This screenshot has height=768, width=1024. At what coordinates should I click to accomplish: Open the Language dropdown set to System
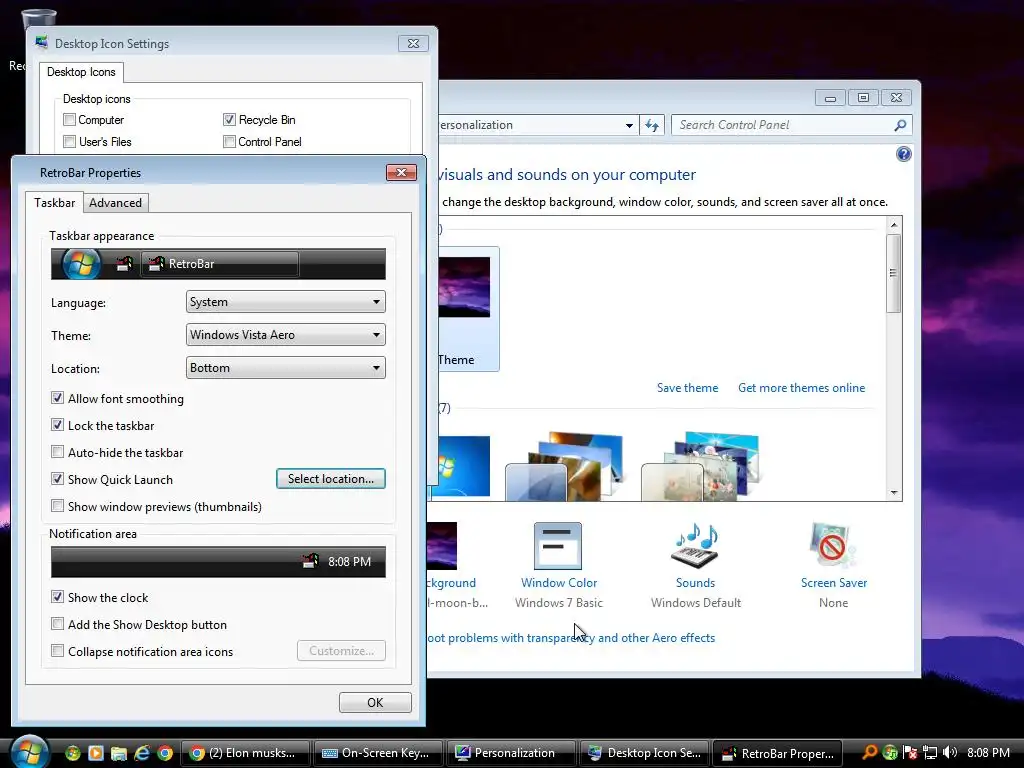pyautogui.click(x=285, y=302)
